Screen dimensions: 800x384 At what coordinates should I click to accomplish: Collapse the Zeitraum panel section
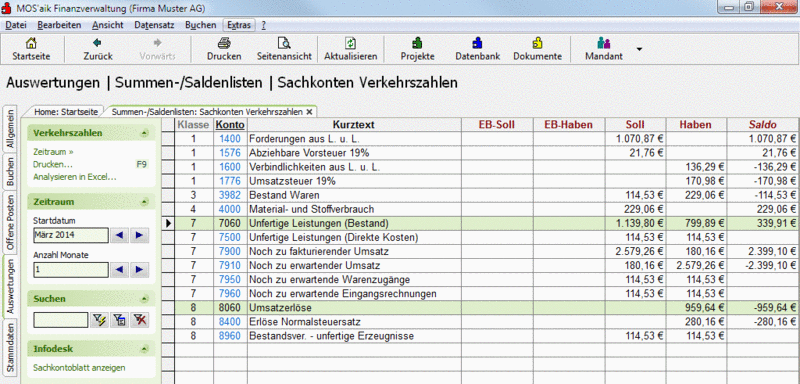click(145, 202)
